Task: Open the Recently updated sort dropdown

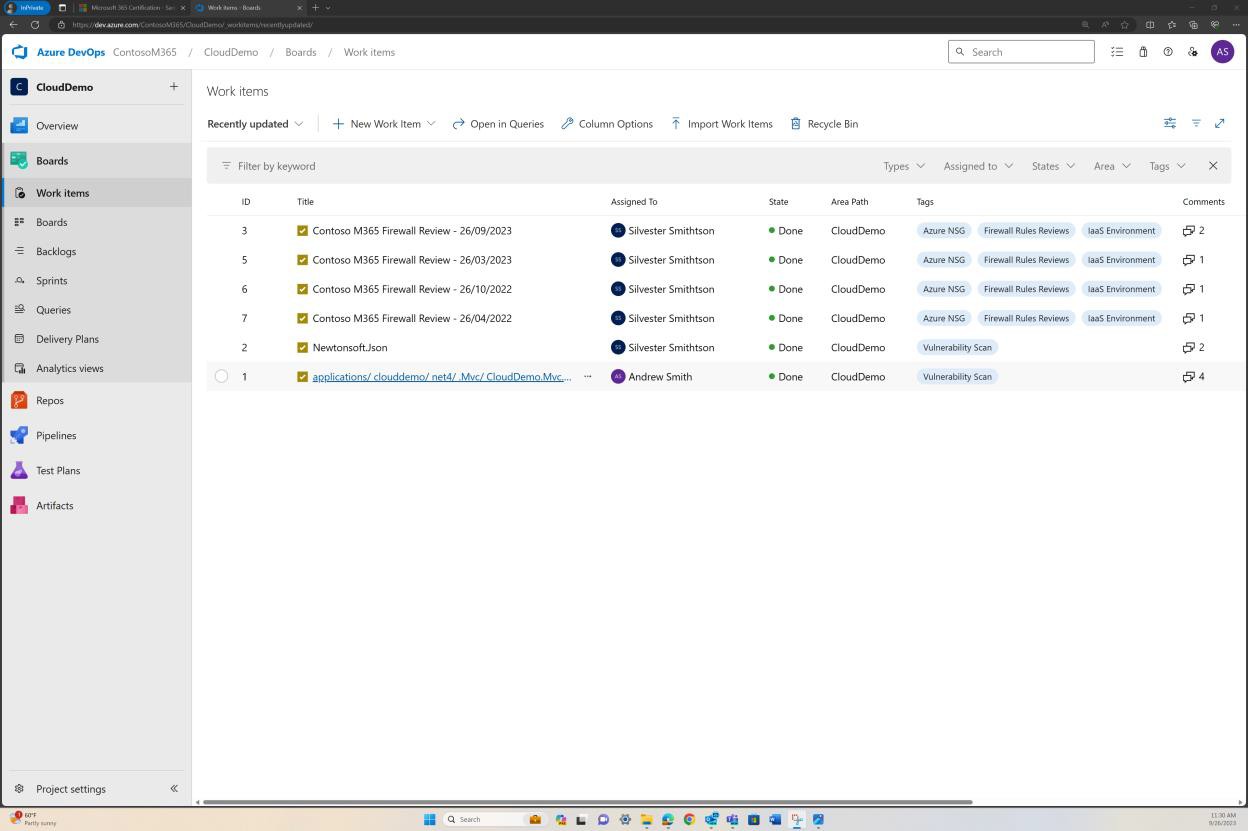Action: tap(254, 123)
